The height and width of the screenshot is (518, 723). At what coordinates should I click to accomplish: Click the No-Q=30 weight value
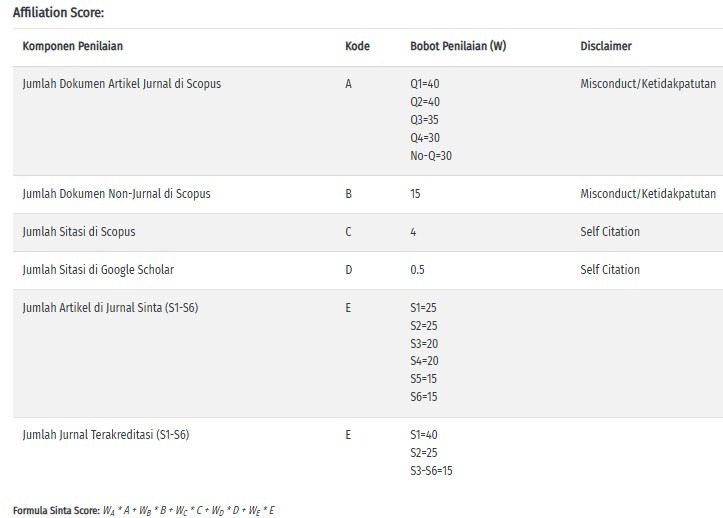(431, 156)
